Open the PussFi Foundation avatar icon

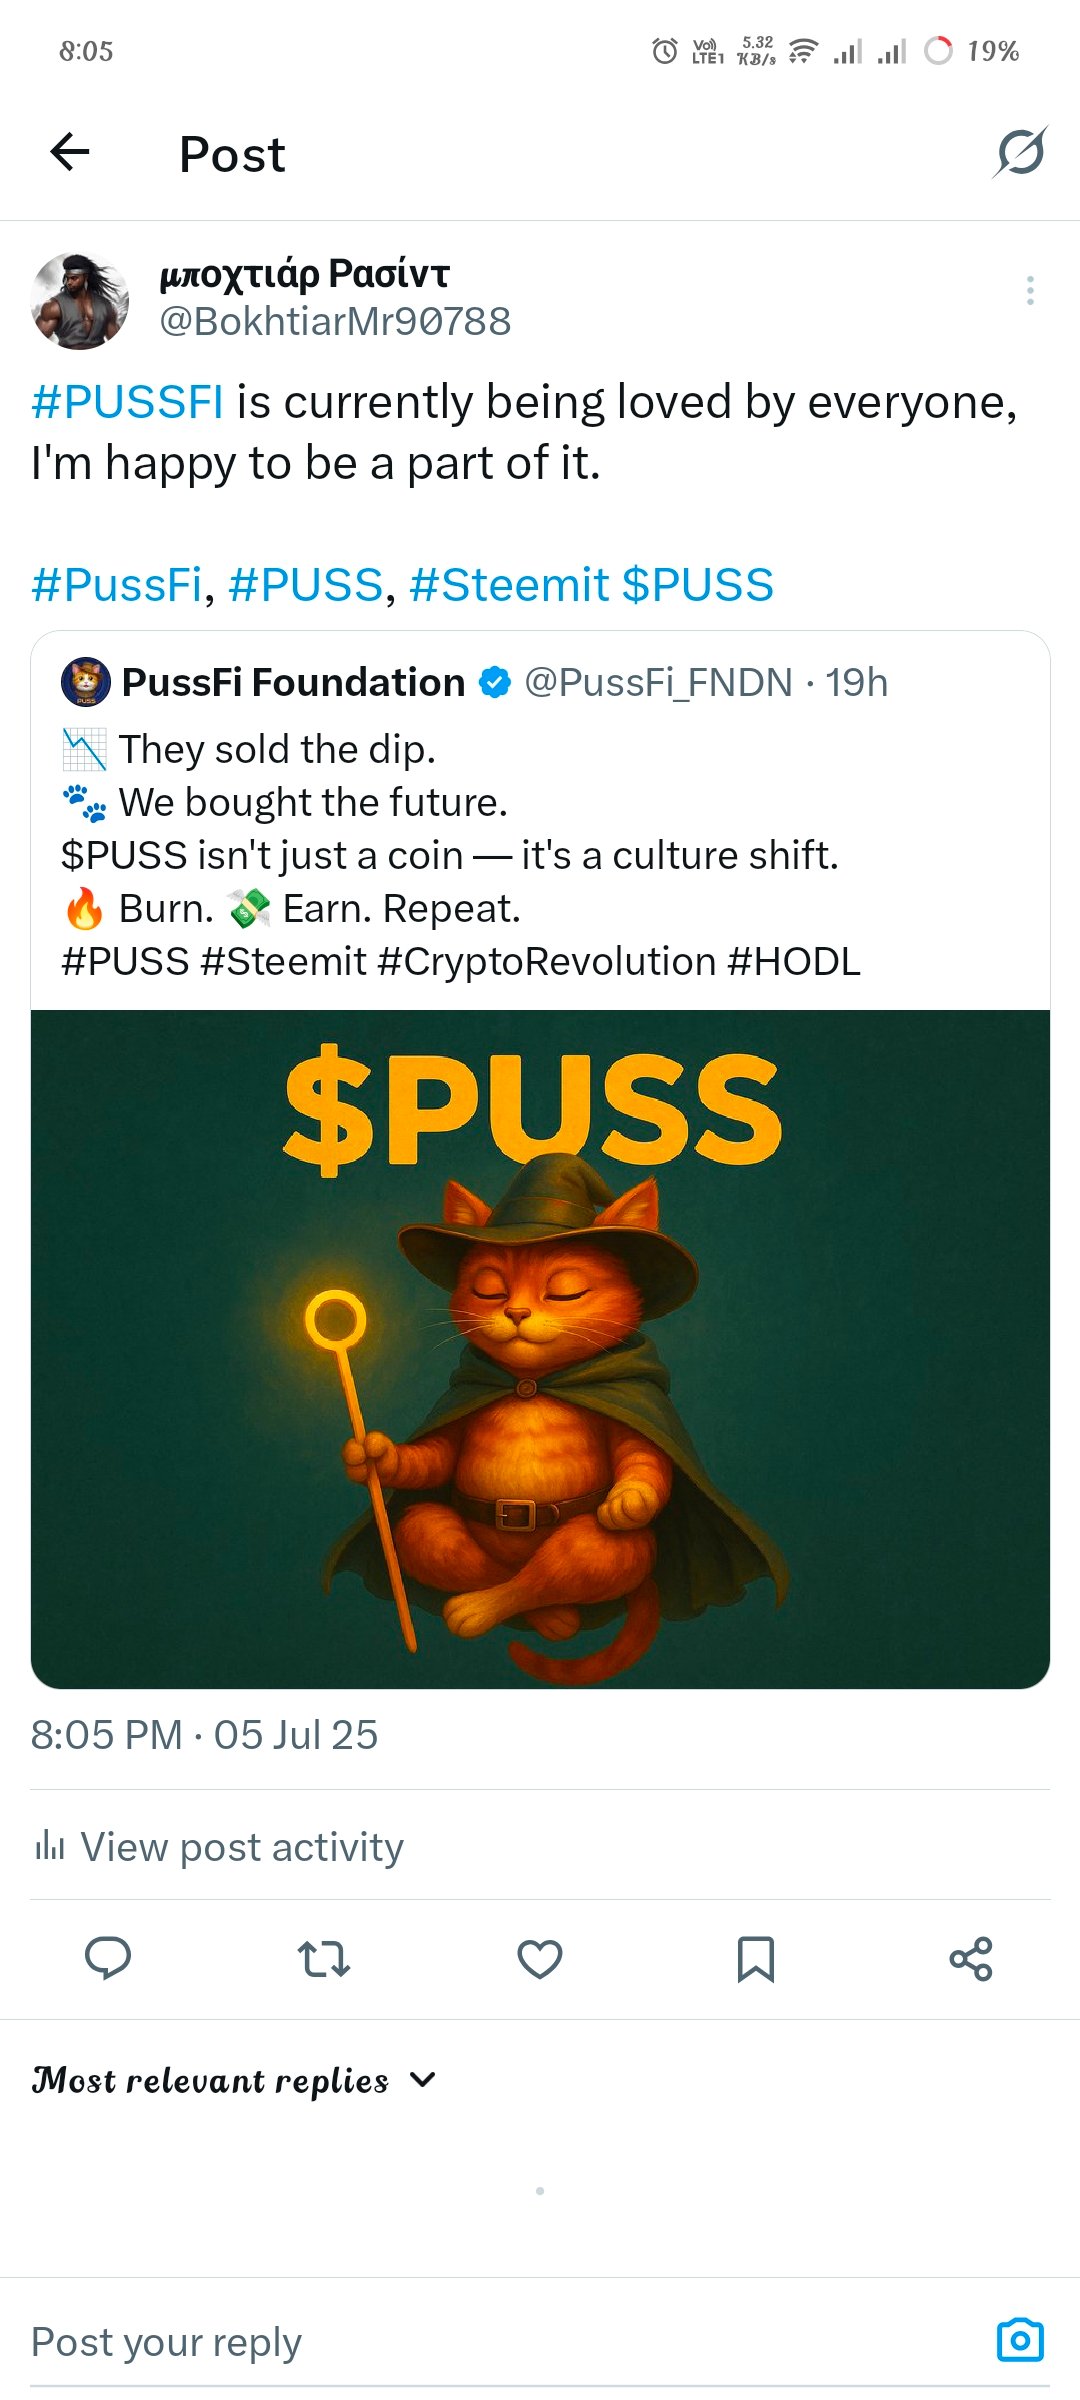pos(86,682)
